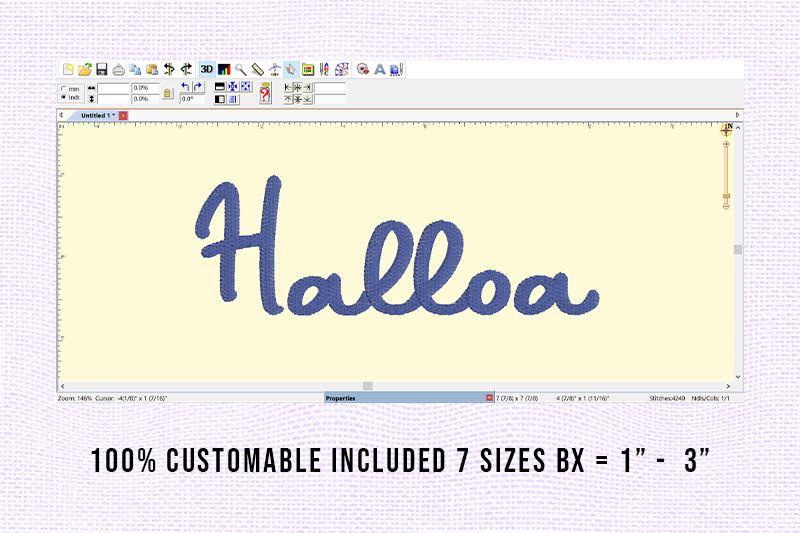Image resolution: width=800 pixels, height=533 pixels.
Task: Open the Untitled 1 document tab
Action: [x=95, y=116]
